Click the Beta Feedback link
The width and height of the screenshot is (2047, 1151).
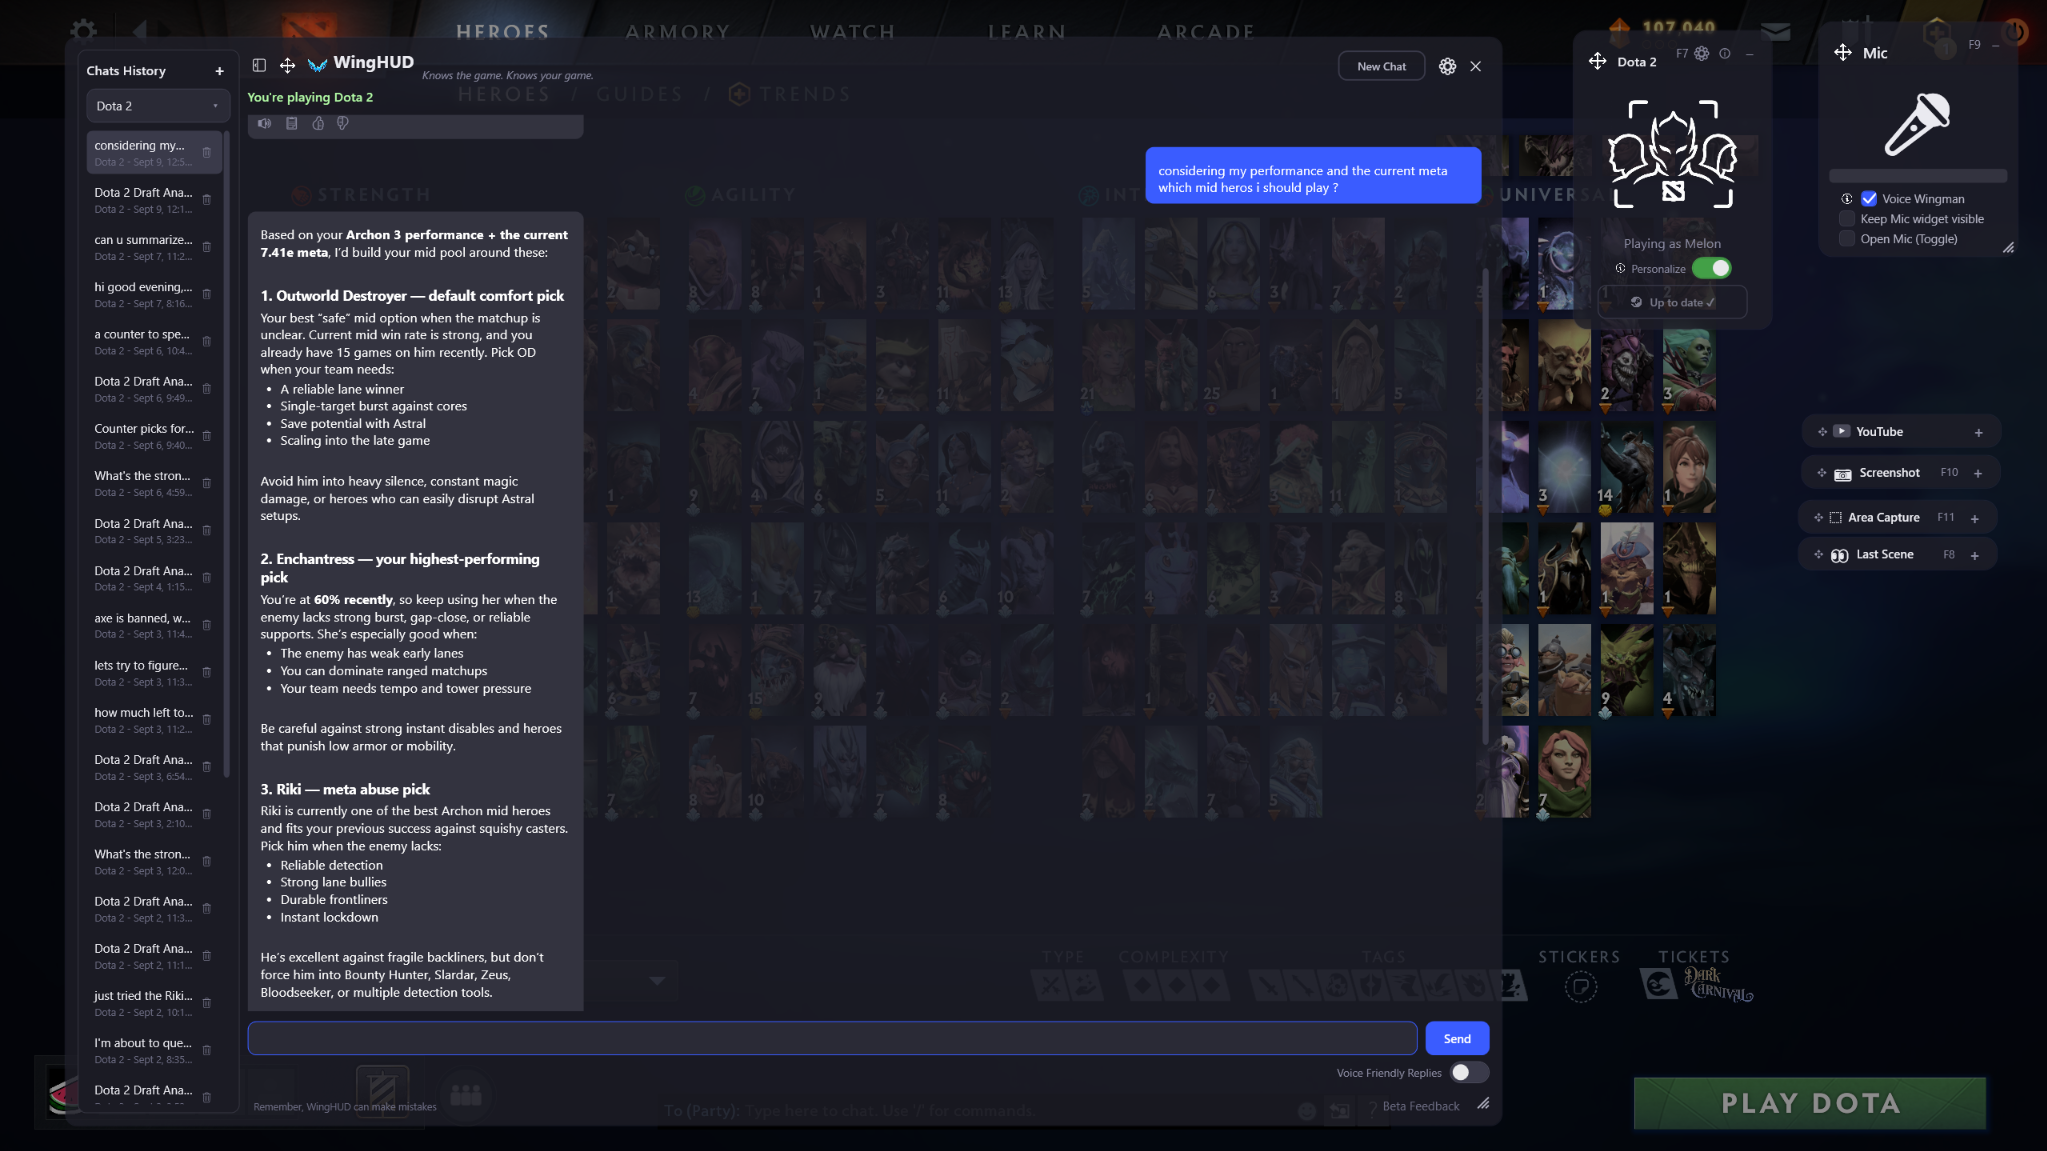click(1420, 1106)
